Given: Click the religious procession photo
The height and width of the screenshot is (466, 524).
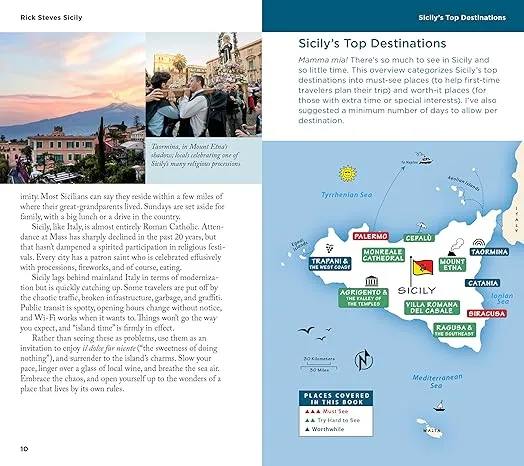Looking at the screenshot, I should [204, 85].
